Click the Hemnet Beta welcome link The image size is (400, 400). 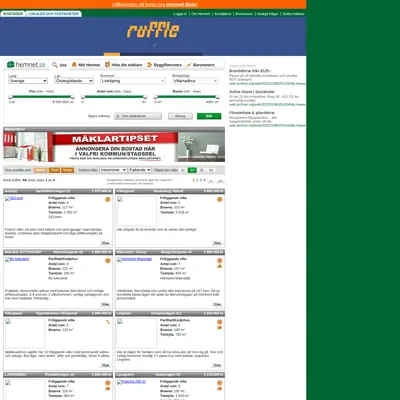coord(155,4)
